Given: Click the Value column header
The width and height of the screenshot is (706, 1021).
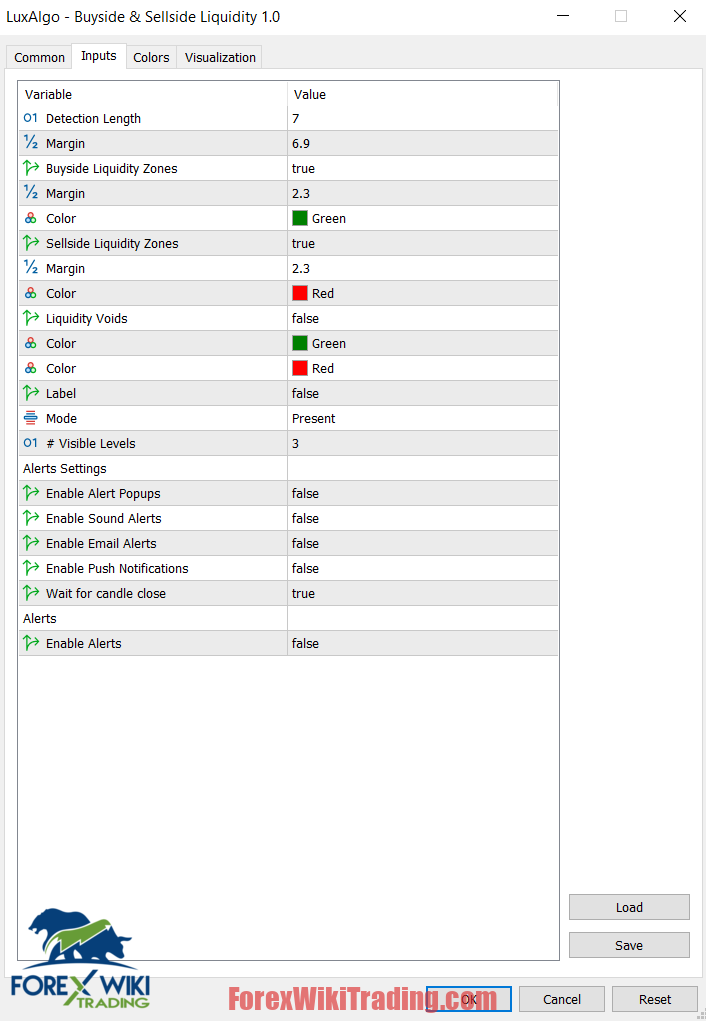Looking at the screenshot, I should [423, 94].
